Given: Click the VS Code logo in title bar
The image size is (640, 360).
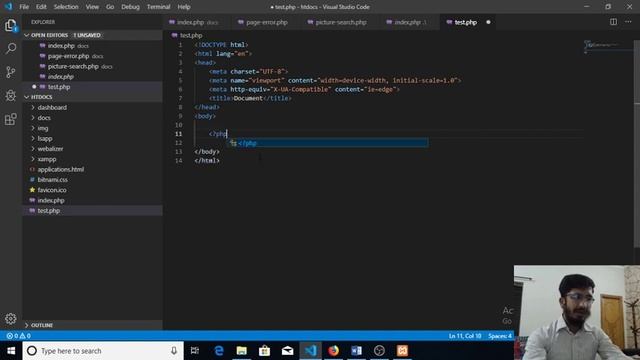Looking at the screenshot, I should 8,7.
